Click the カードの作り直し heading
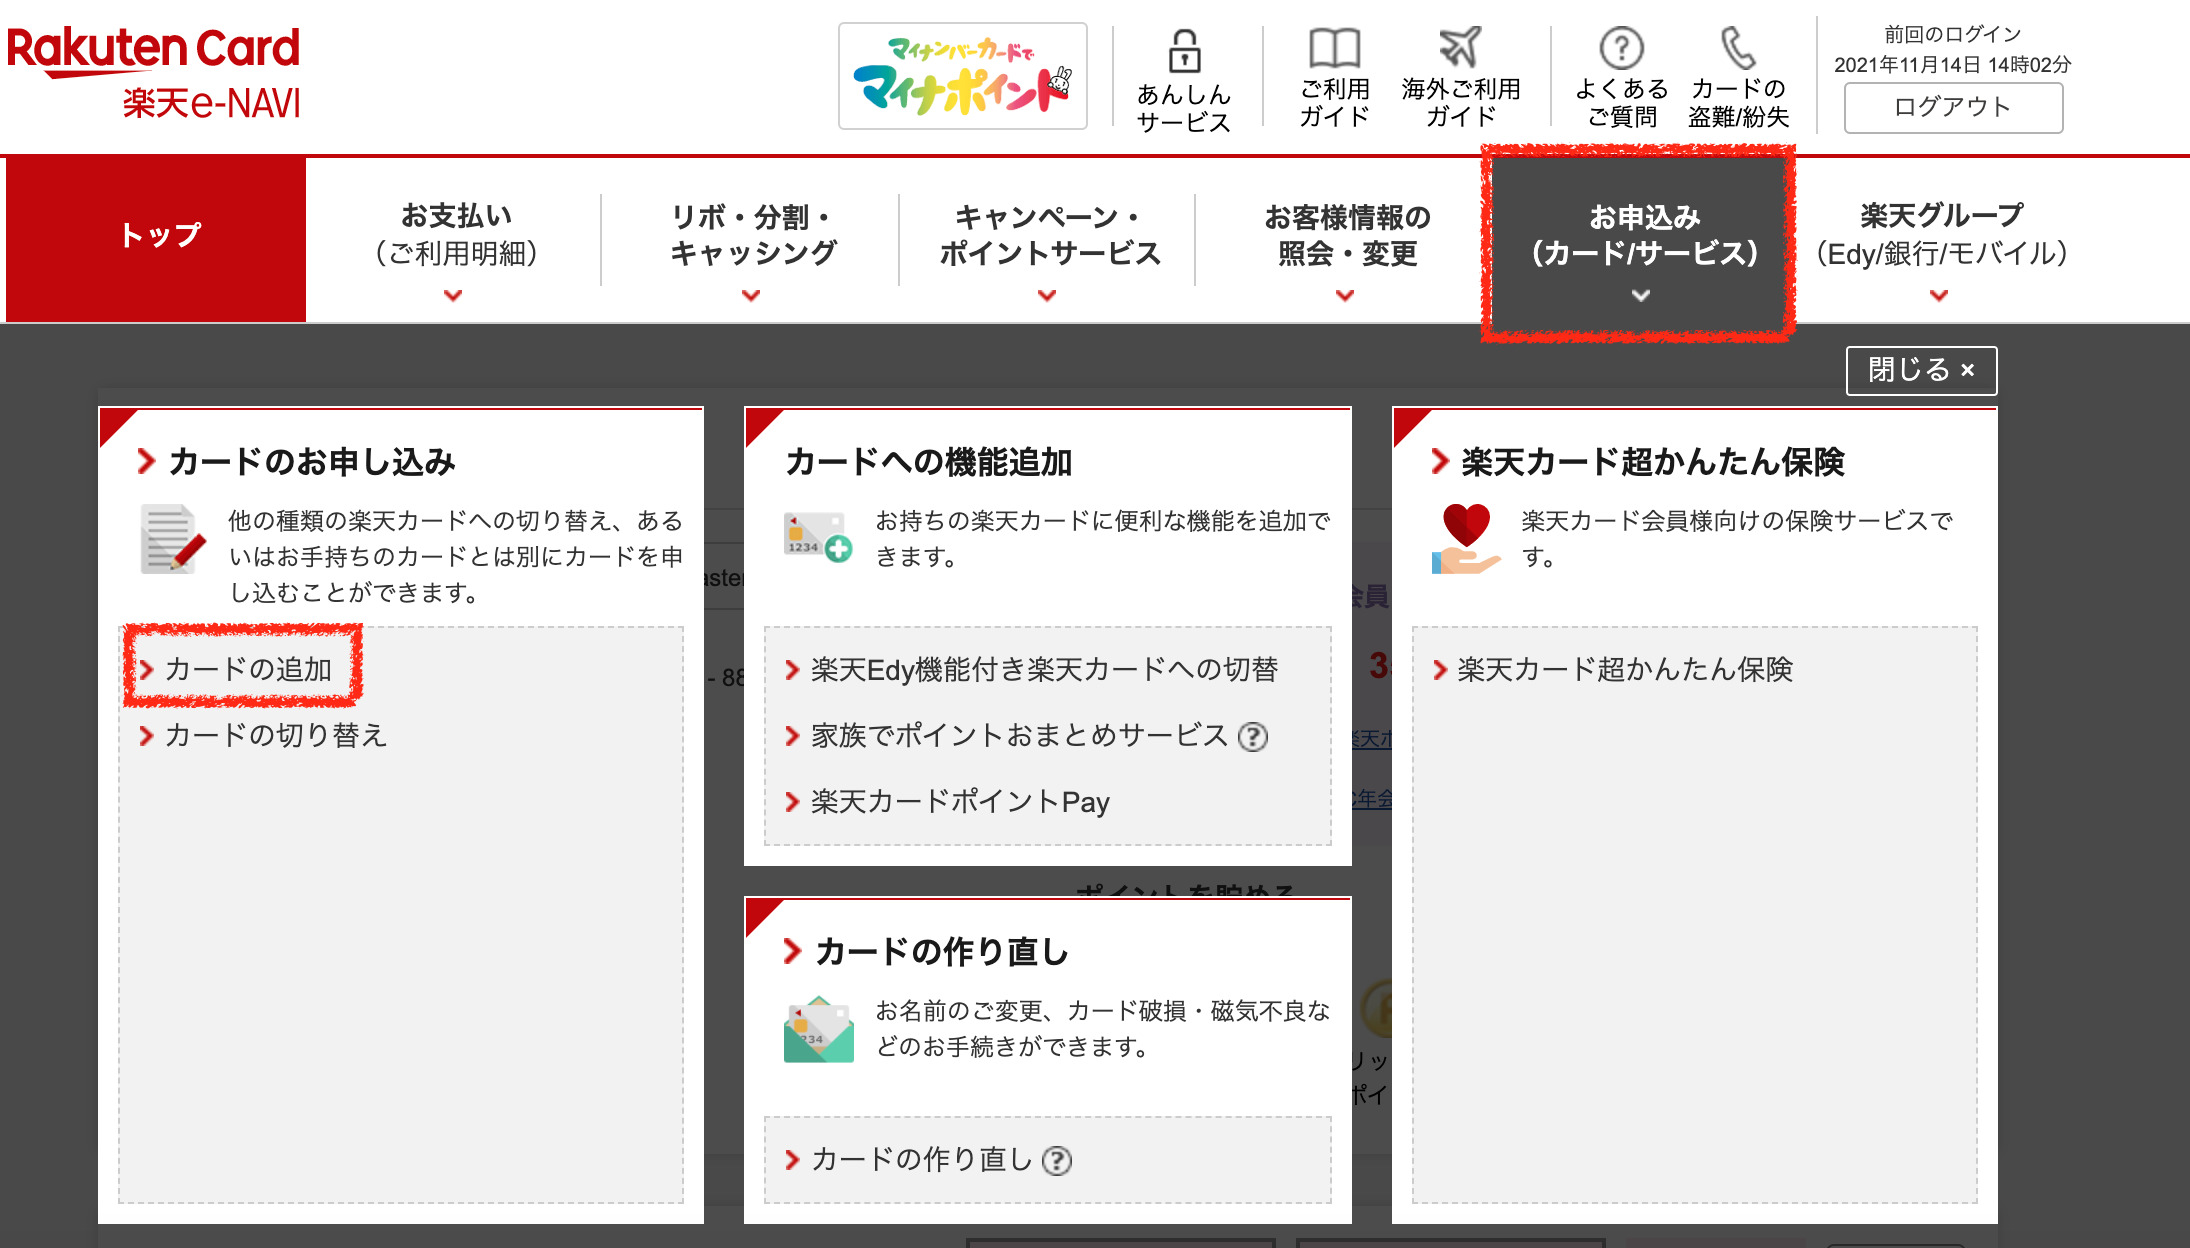The width and height of the screenshot is (2190, 1248). (942, 951)
